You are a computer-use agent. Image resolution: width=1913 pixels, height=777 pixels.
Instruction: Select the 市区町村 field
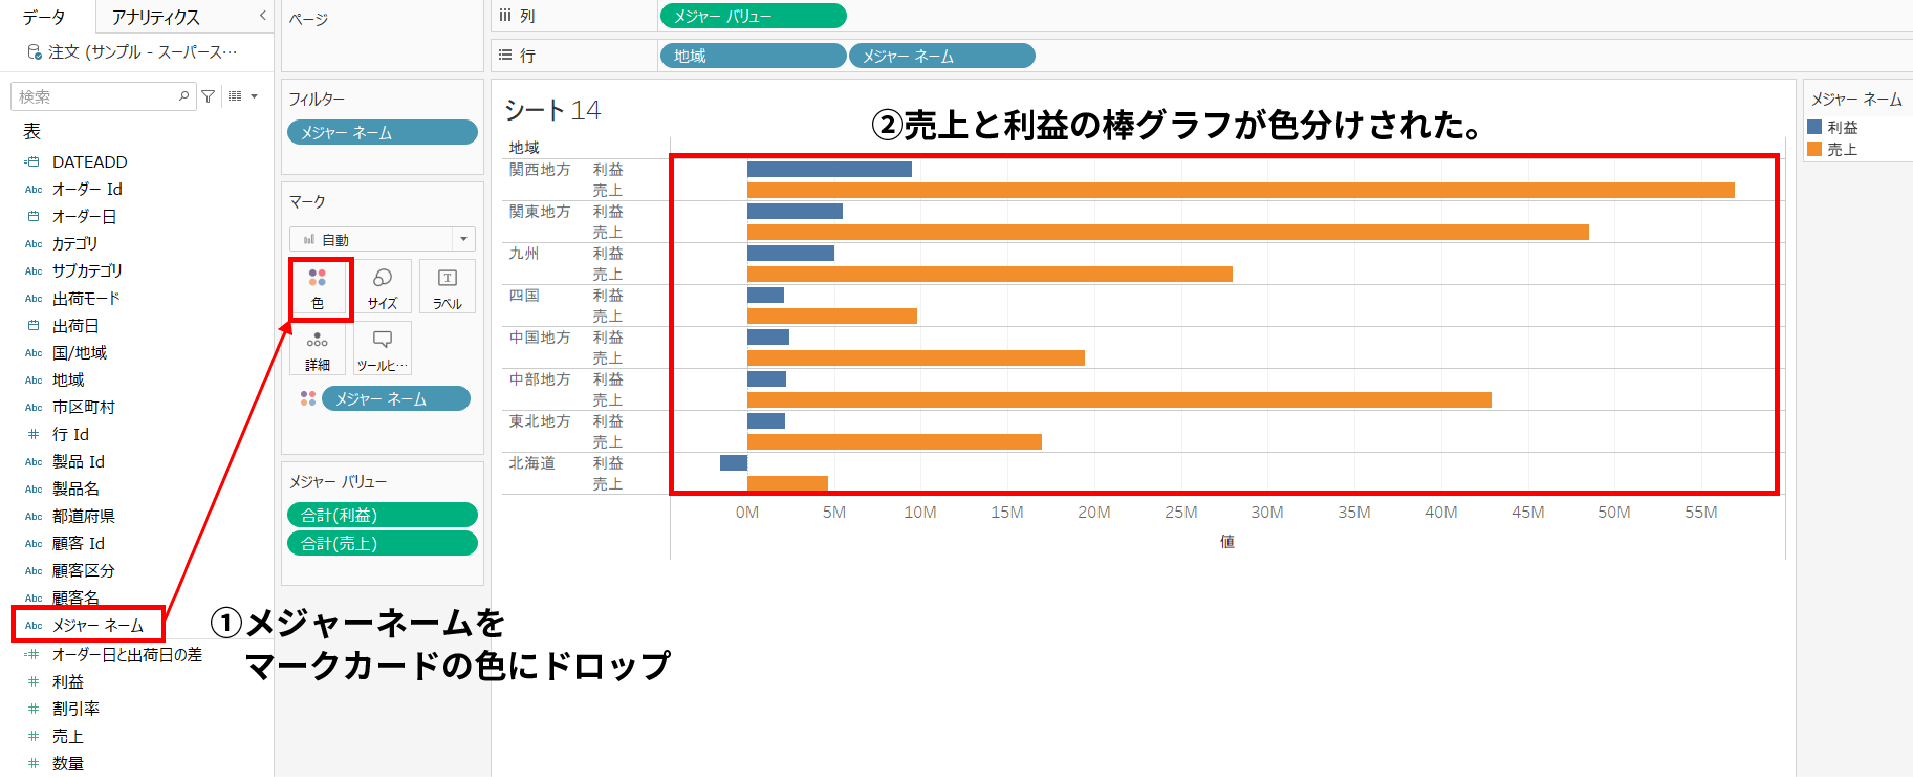83,407
